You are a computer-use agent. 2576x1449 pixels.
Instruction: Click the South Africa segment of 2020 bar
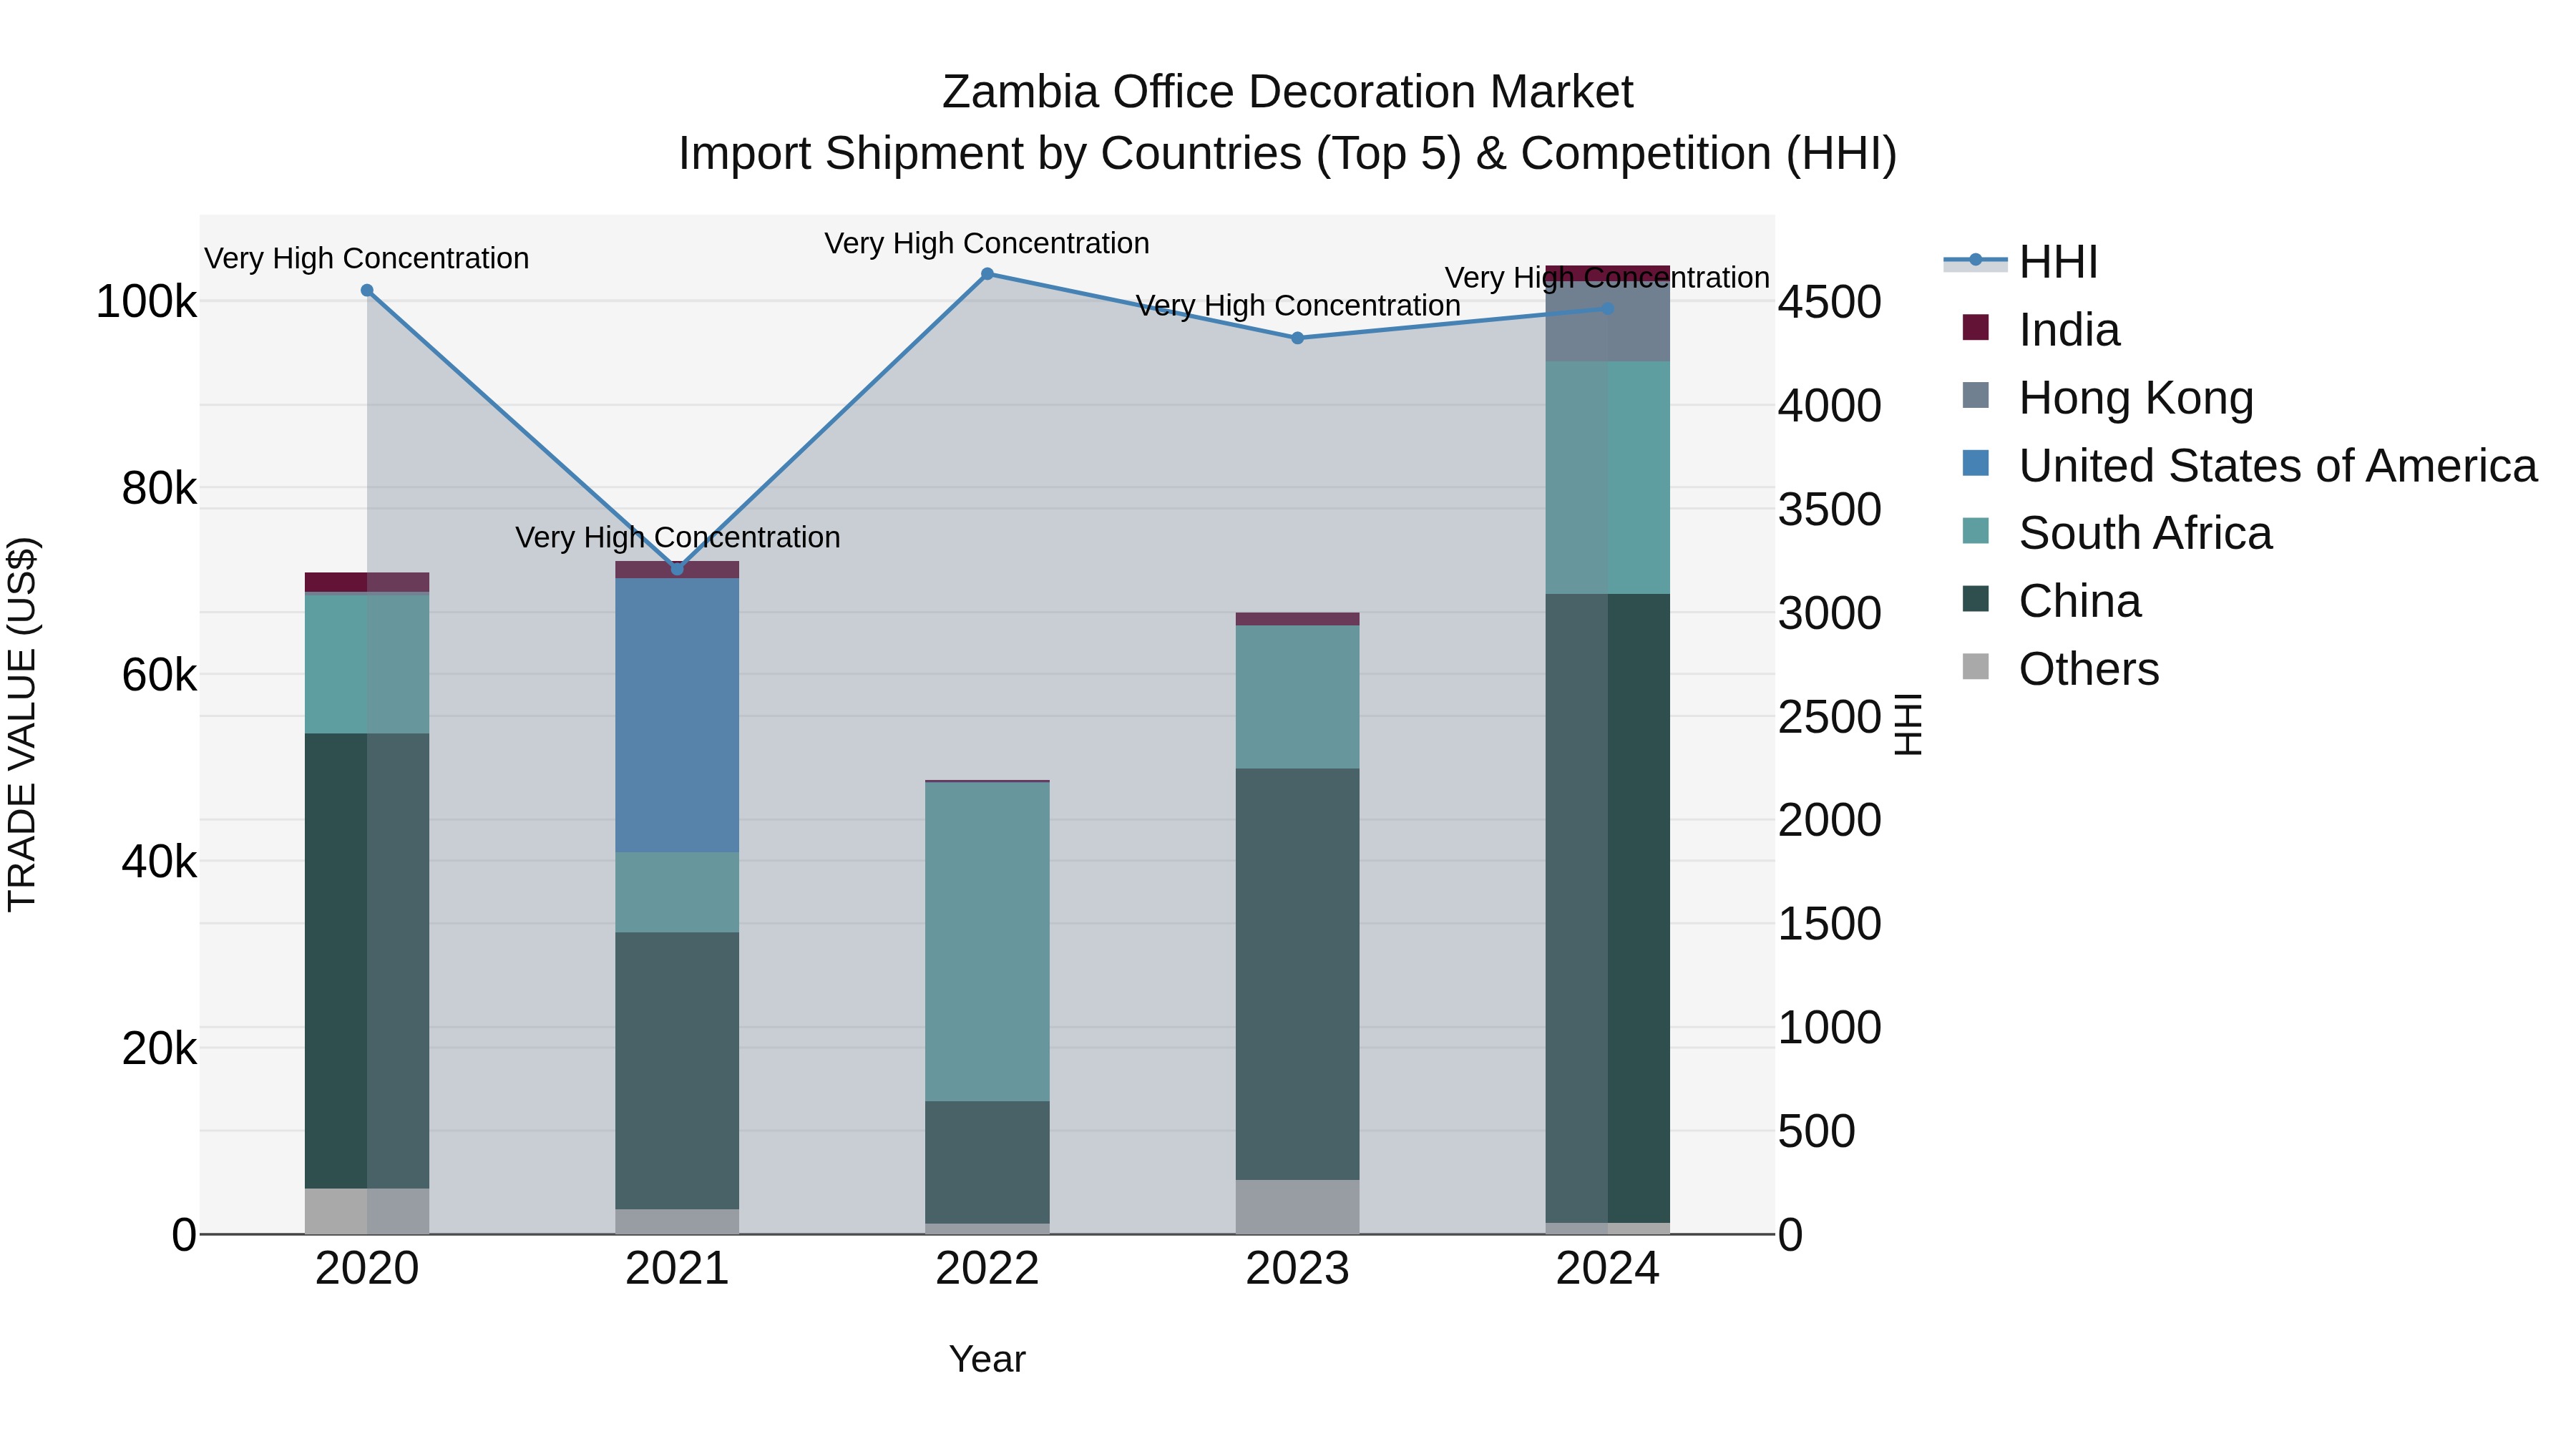(x=367, y=664)
